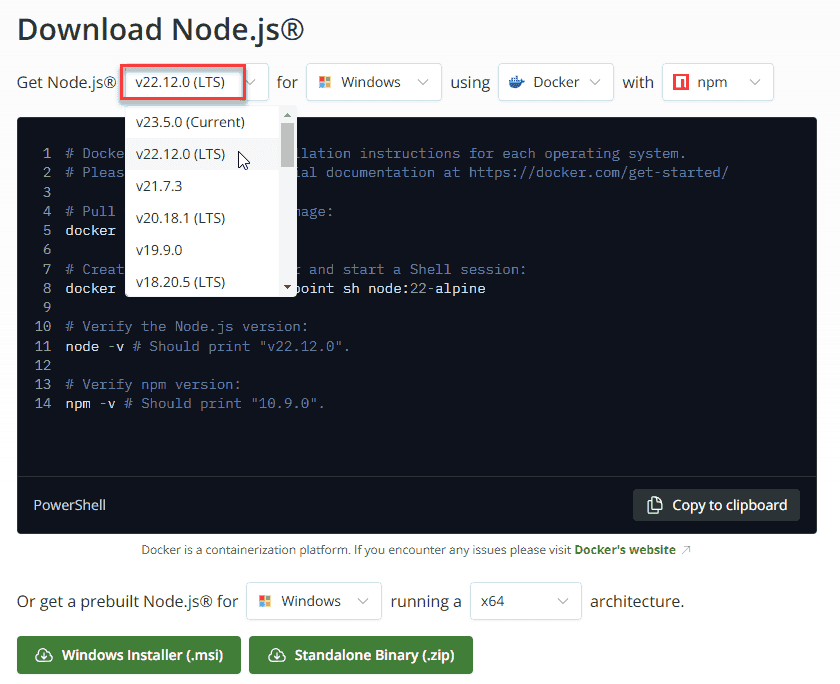Click the node -v code line 11
Viewport: 840px width, 684px height.
[x=208, y=347]
